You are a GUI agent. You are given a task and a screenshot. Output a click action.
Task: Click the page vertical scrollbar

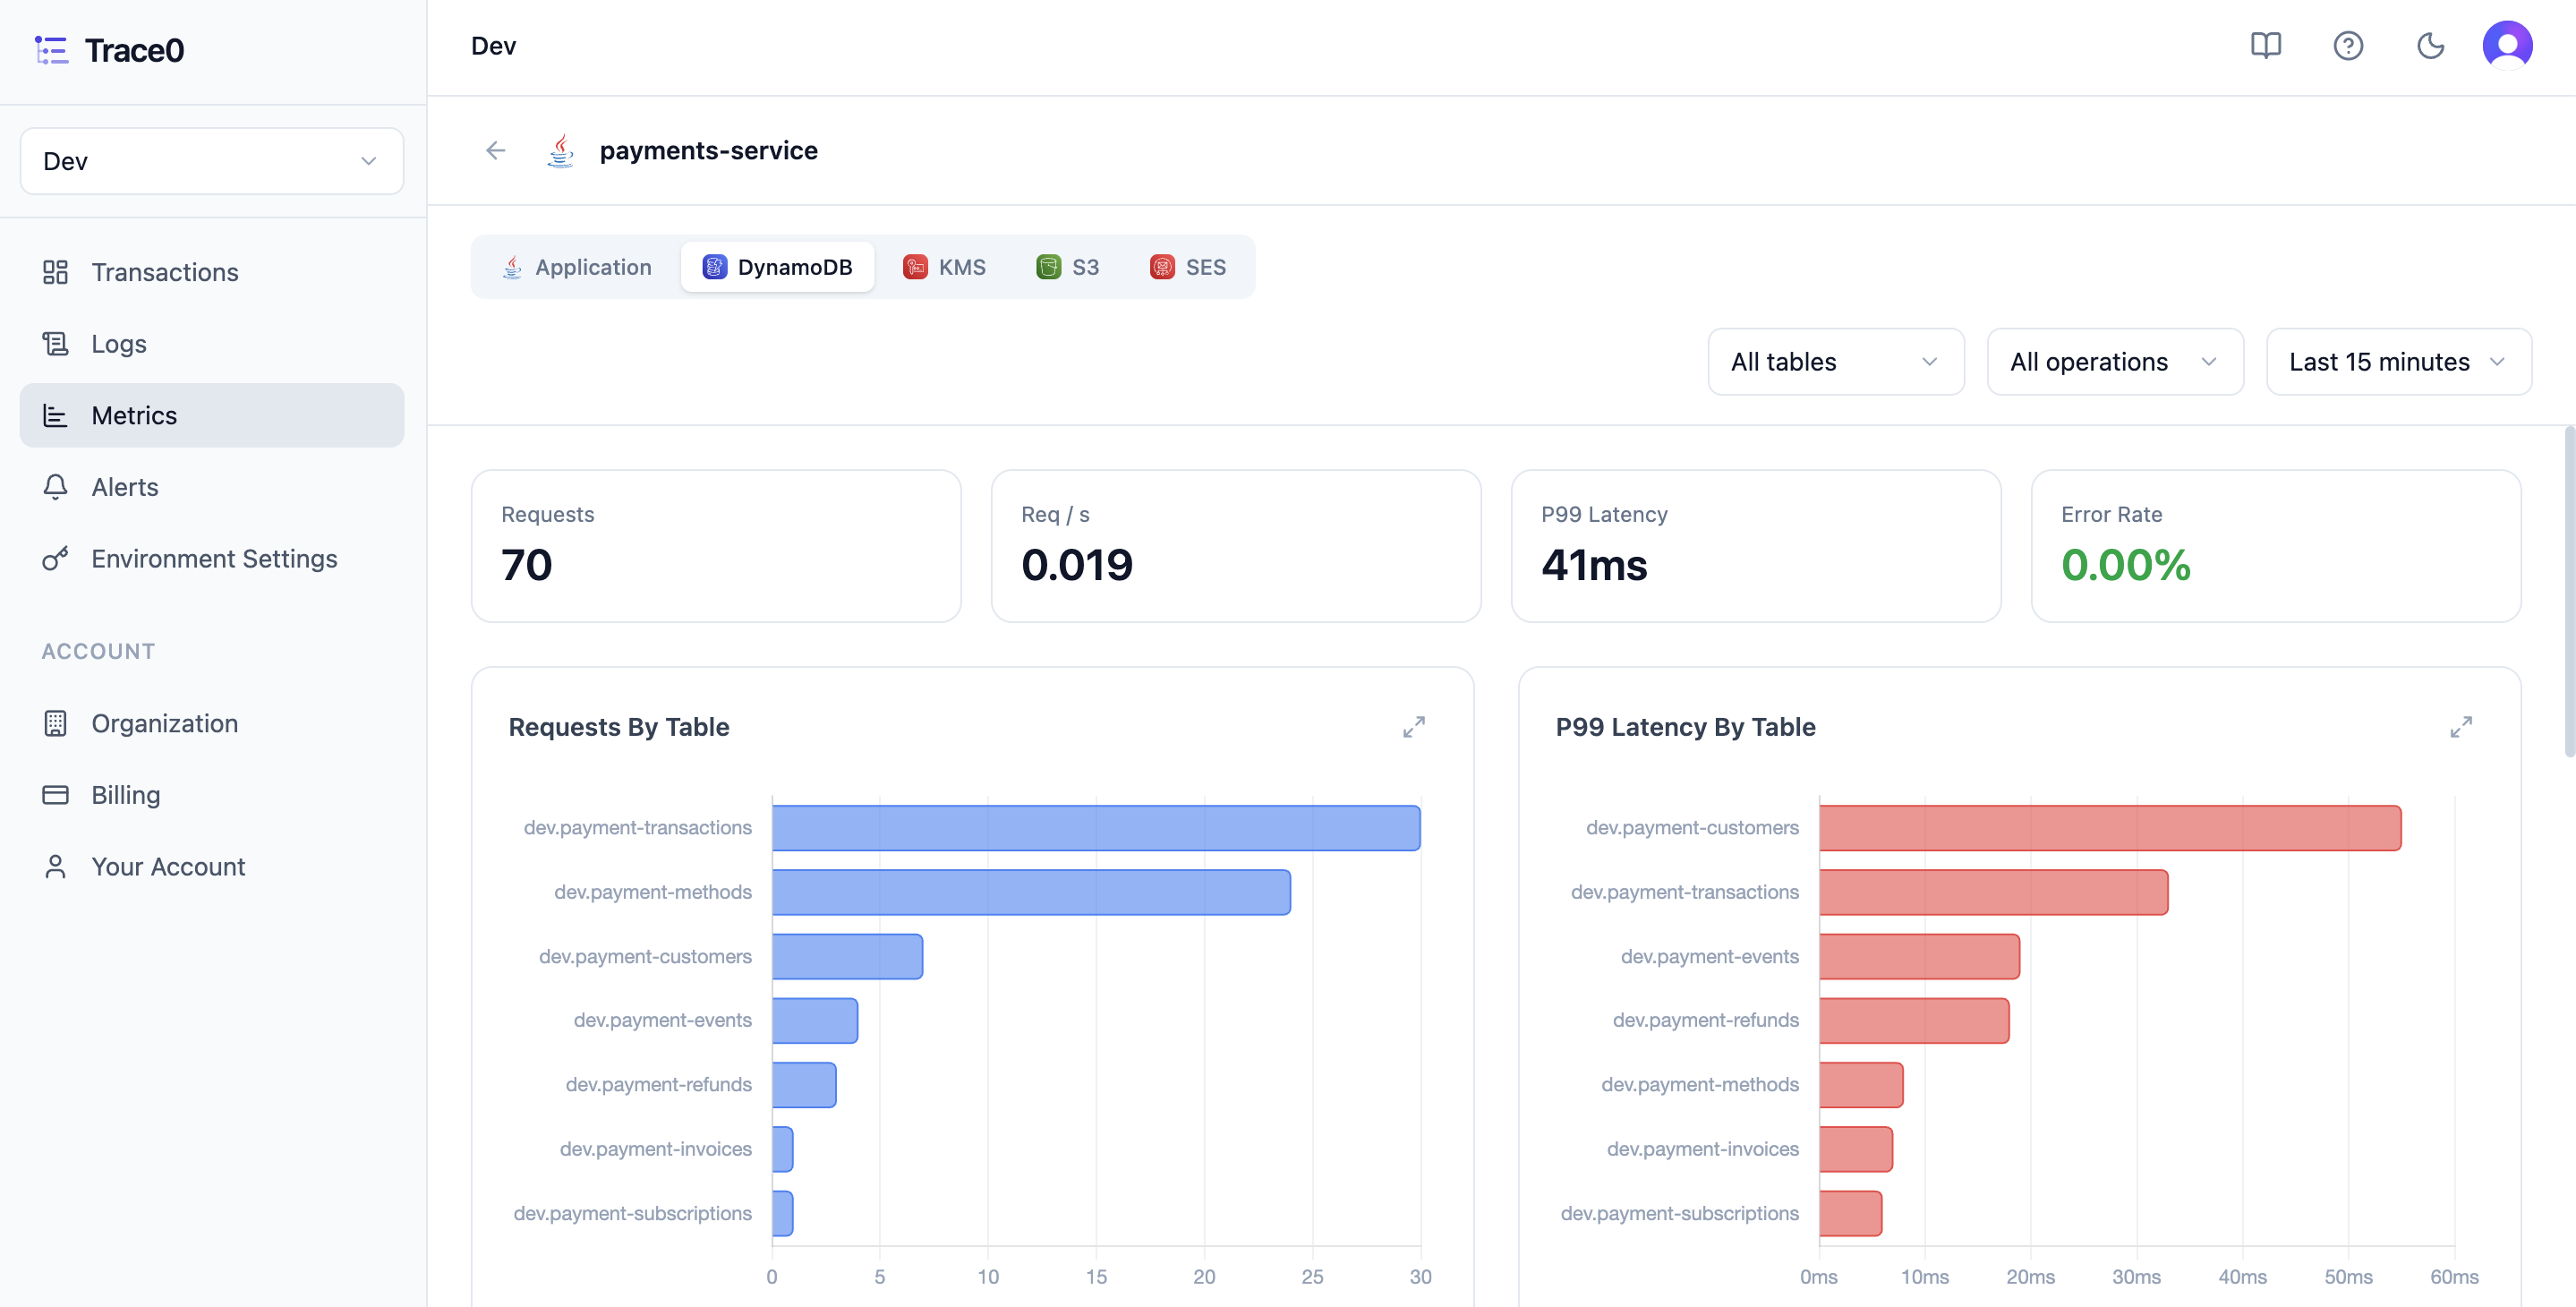[2569, 592]
